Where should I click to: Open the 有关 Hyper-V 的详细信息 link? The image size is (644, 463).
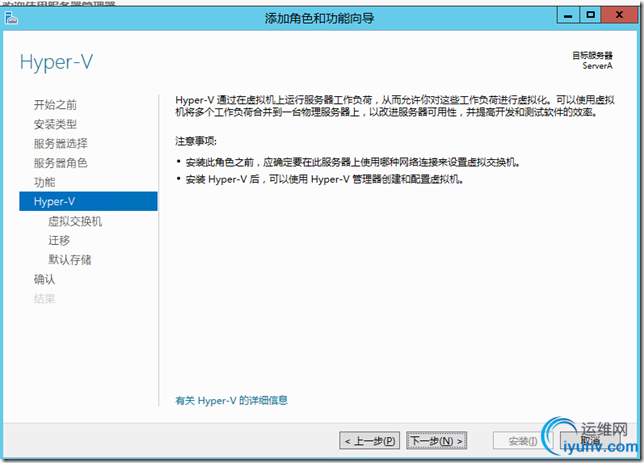coord(231,401)
